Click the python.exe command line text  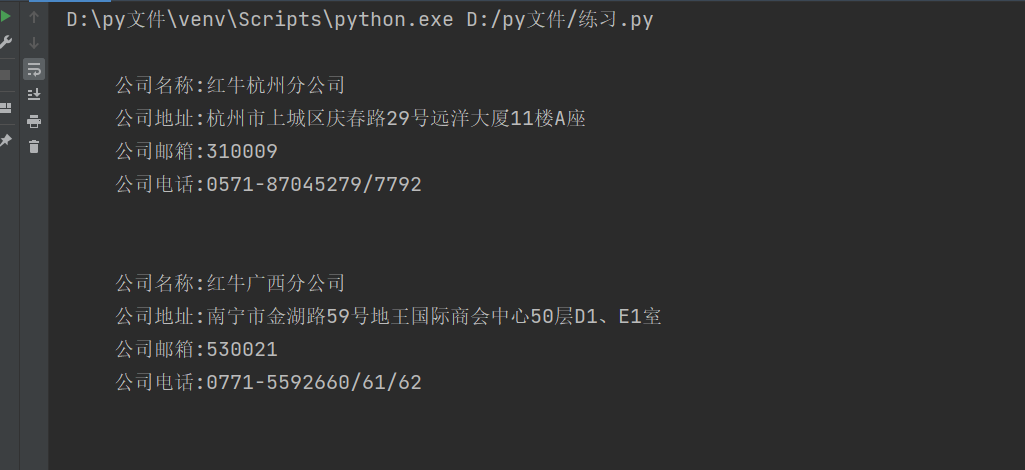359,19
